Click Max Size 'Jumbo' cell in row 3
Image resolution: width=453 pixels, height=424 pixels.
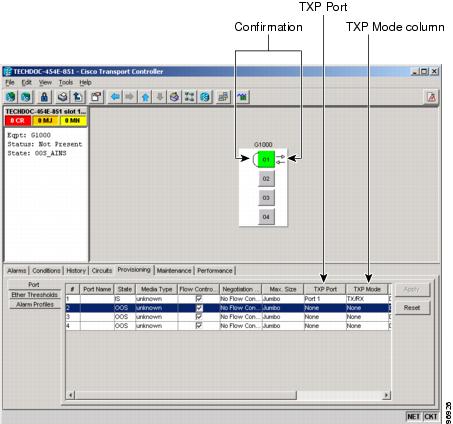coord(283,317)
